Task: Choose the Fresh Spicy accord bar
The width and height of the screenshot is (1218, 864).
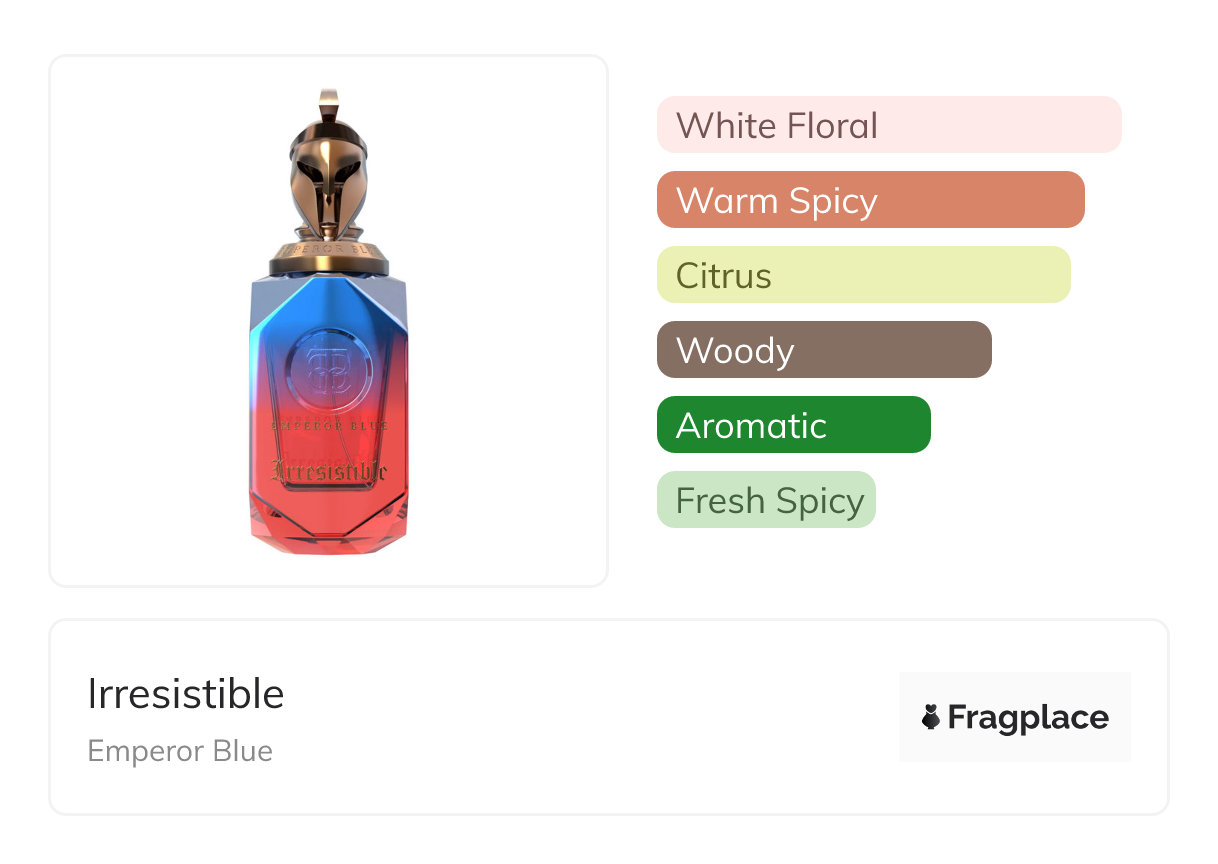Action: [x=766, y=500]
